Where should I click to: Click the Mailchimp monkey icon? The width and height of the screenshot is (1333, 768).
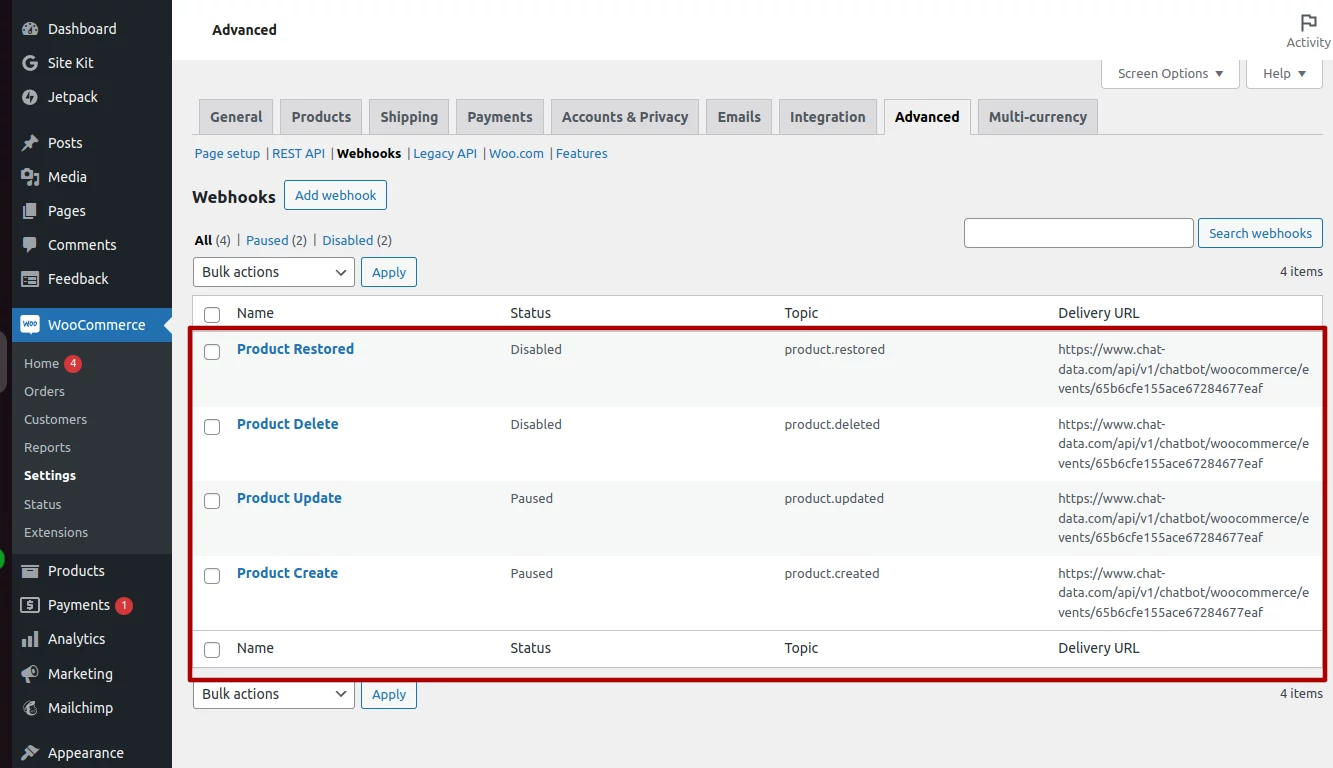click(x=30, y=708)
